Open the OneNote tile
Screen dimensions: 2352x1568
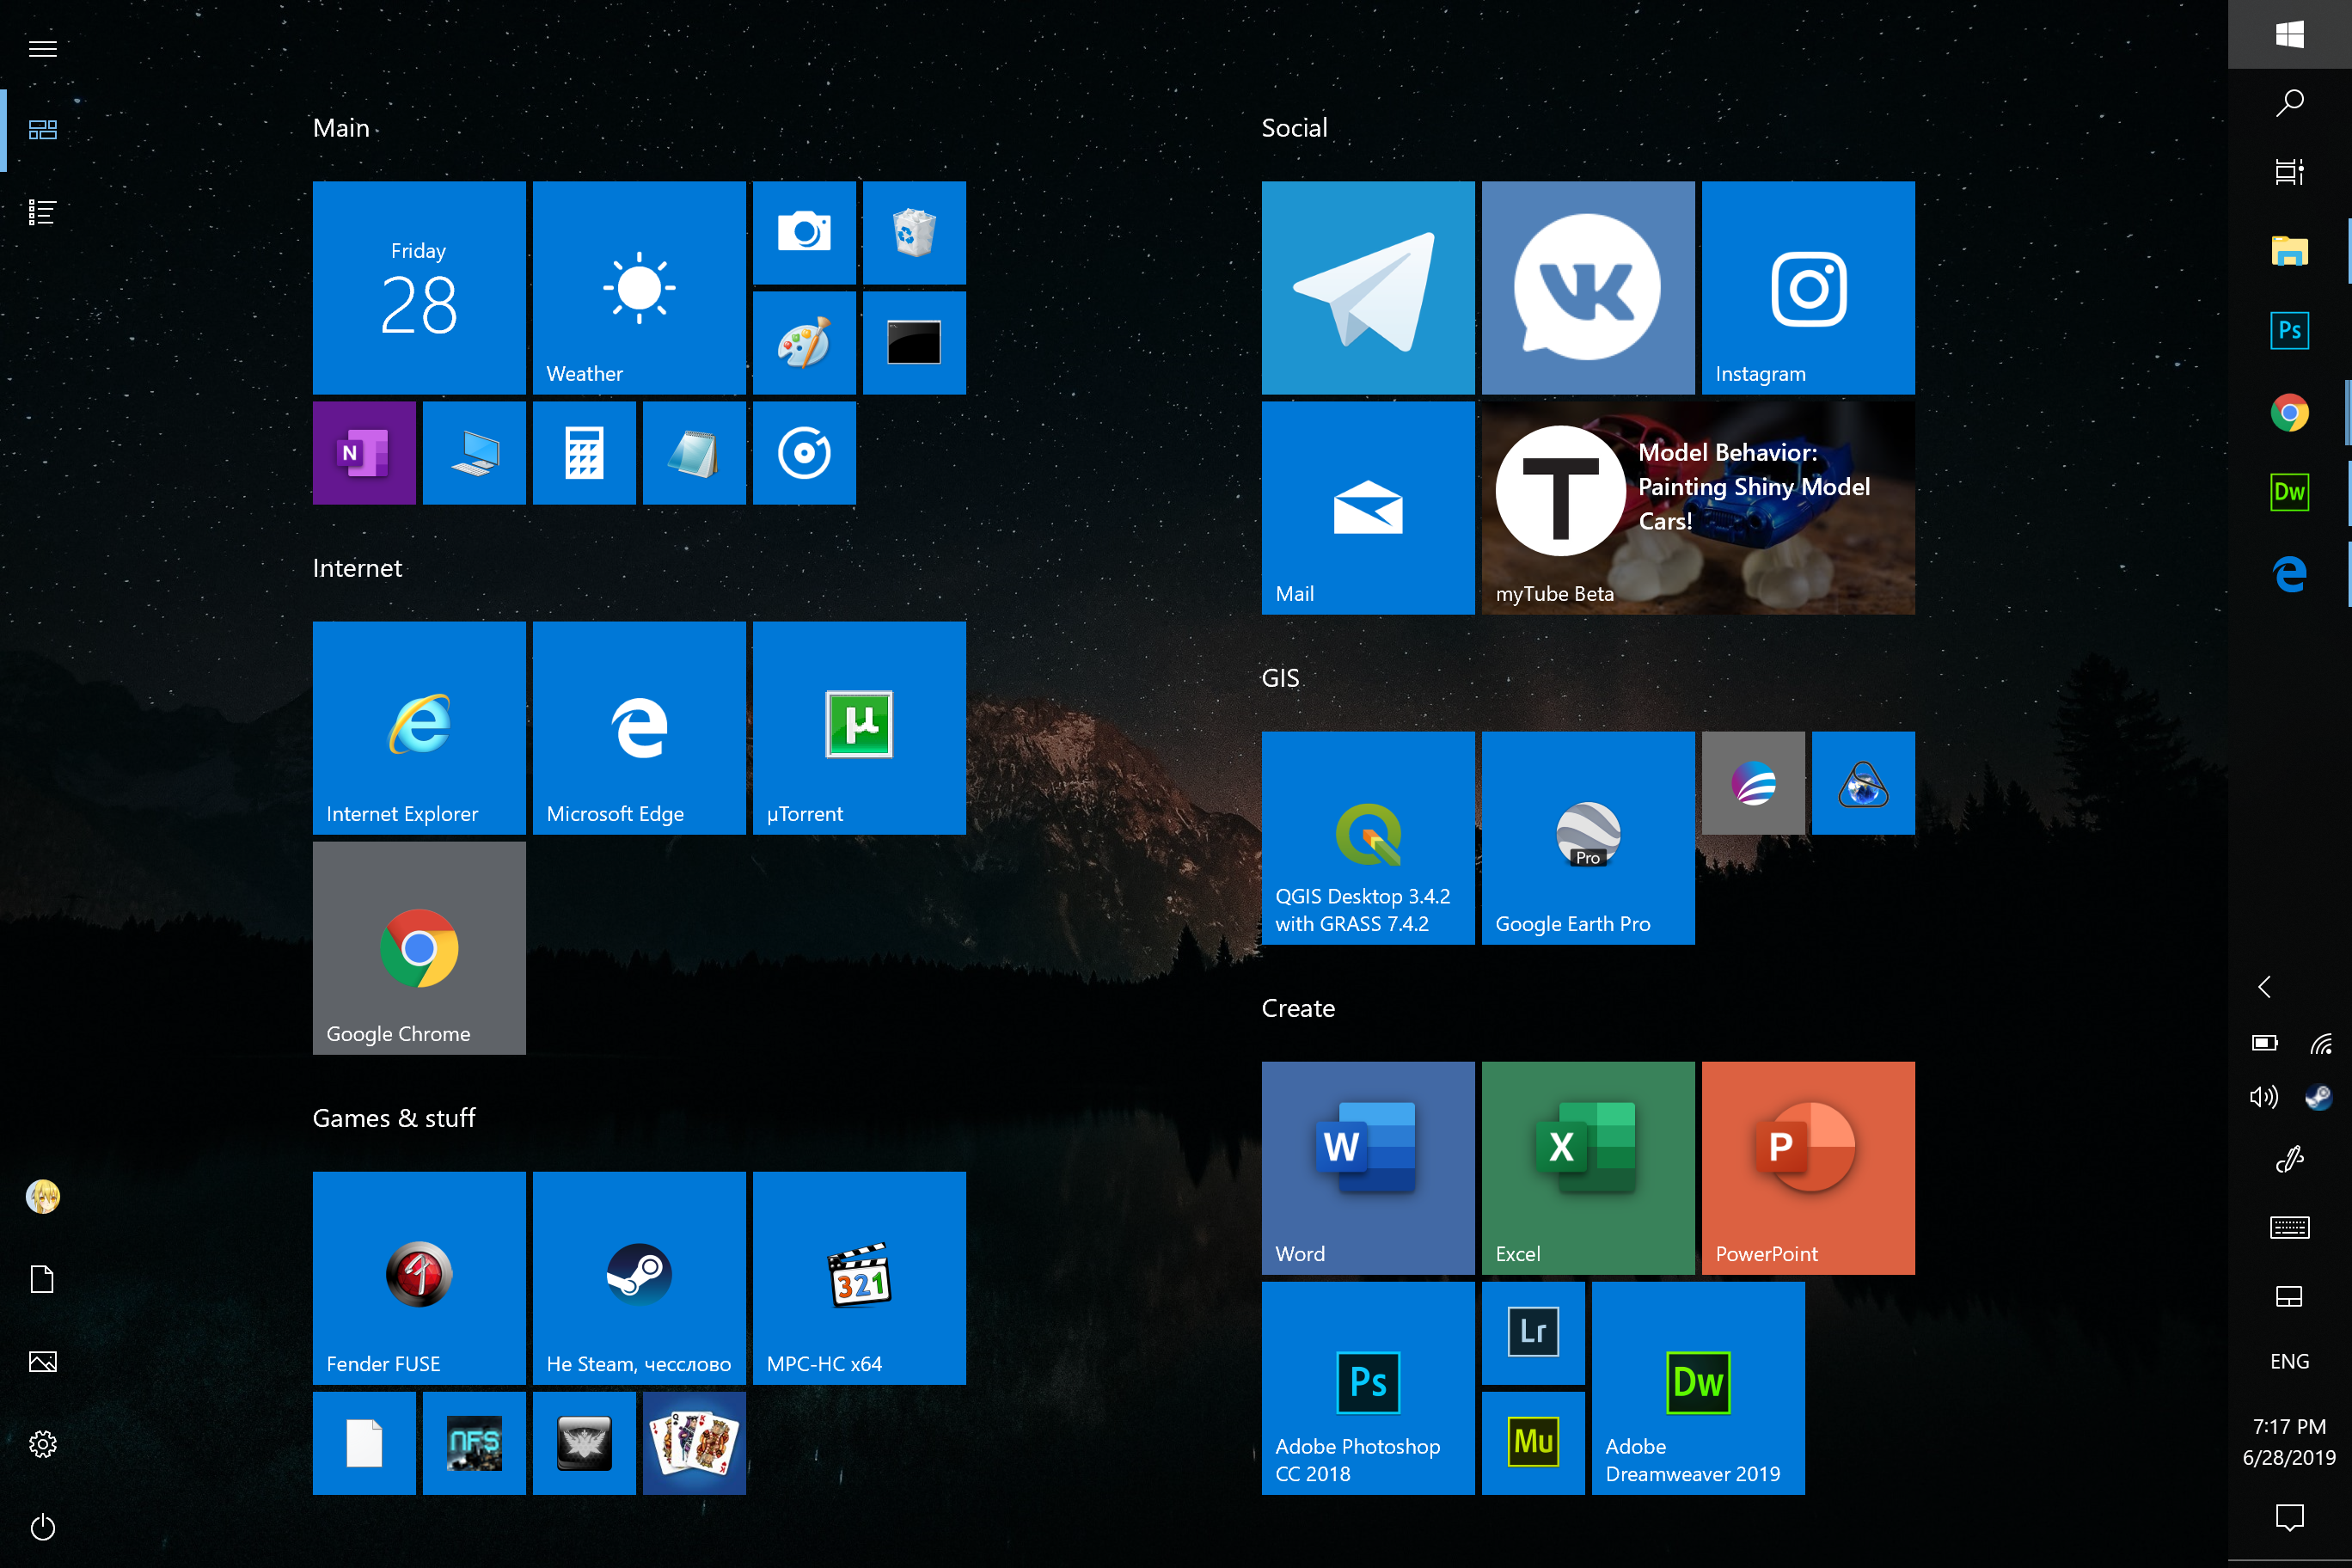[364, 453]
